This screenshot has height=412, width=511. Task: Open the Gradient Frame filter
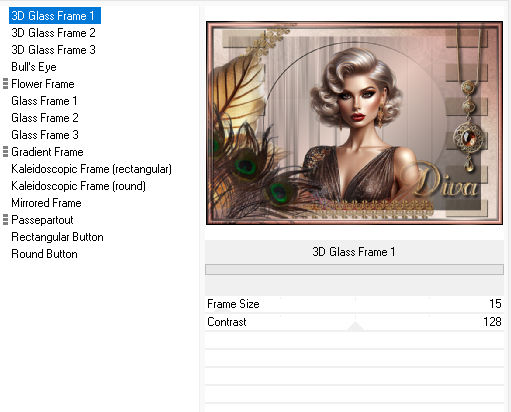point(47,152)
